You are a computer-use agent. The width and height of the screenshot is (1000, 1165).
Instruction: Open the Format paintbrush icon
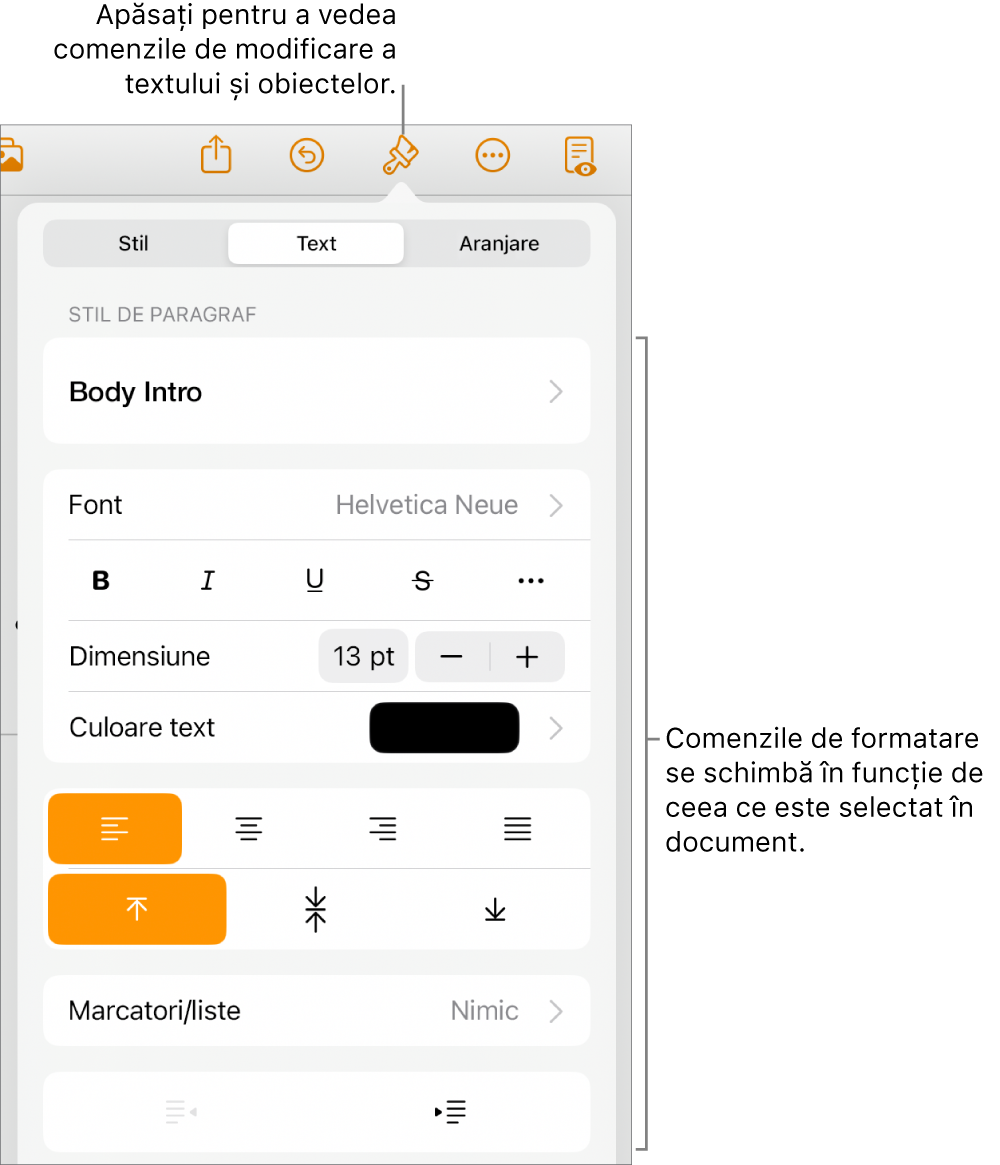[x=400, y=155]
